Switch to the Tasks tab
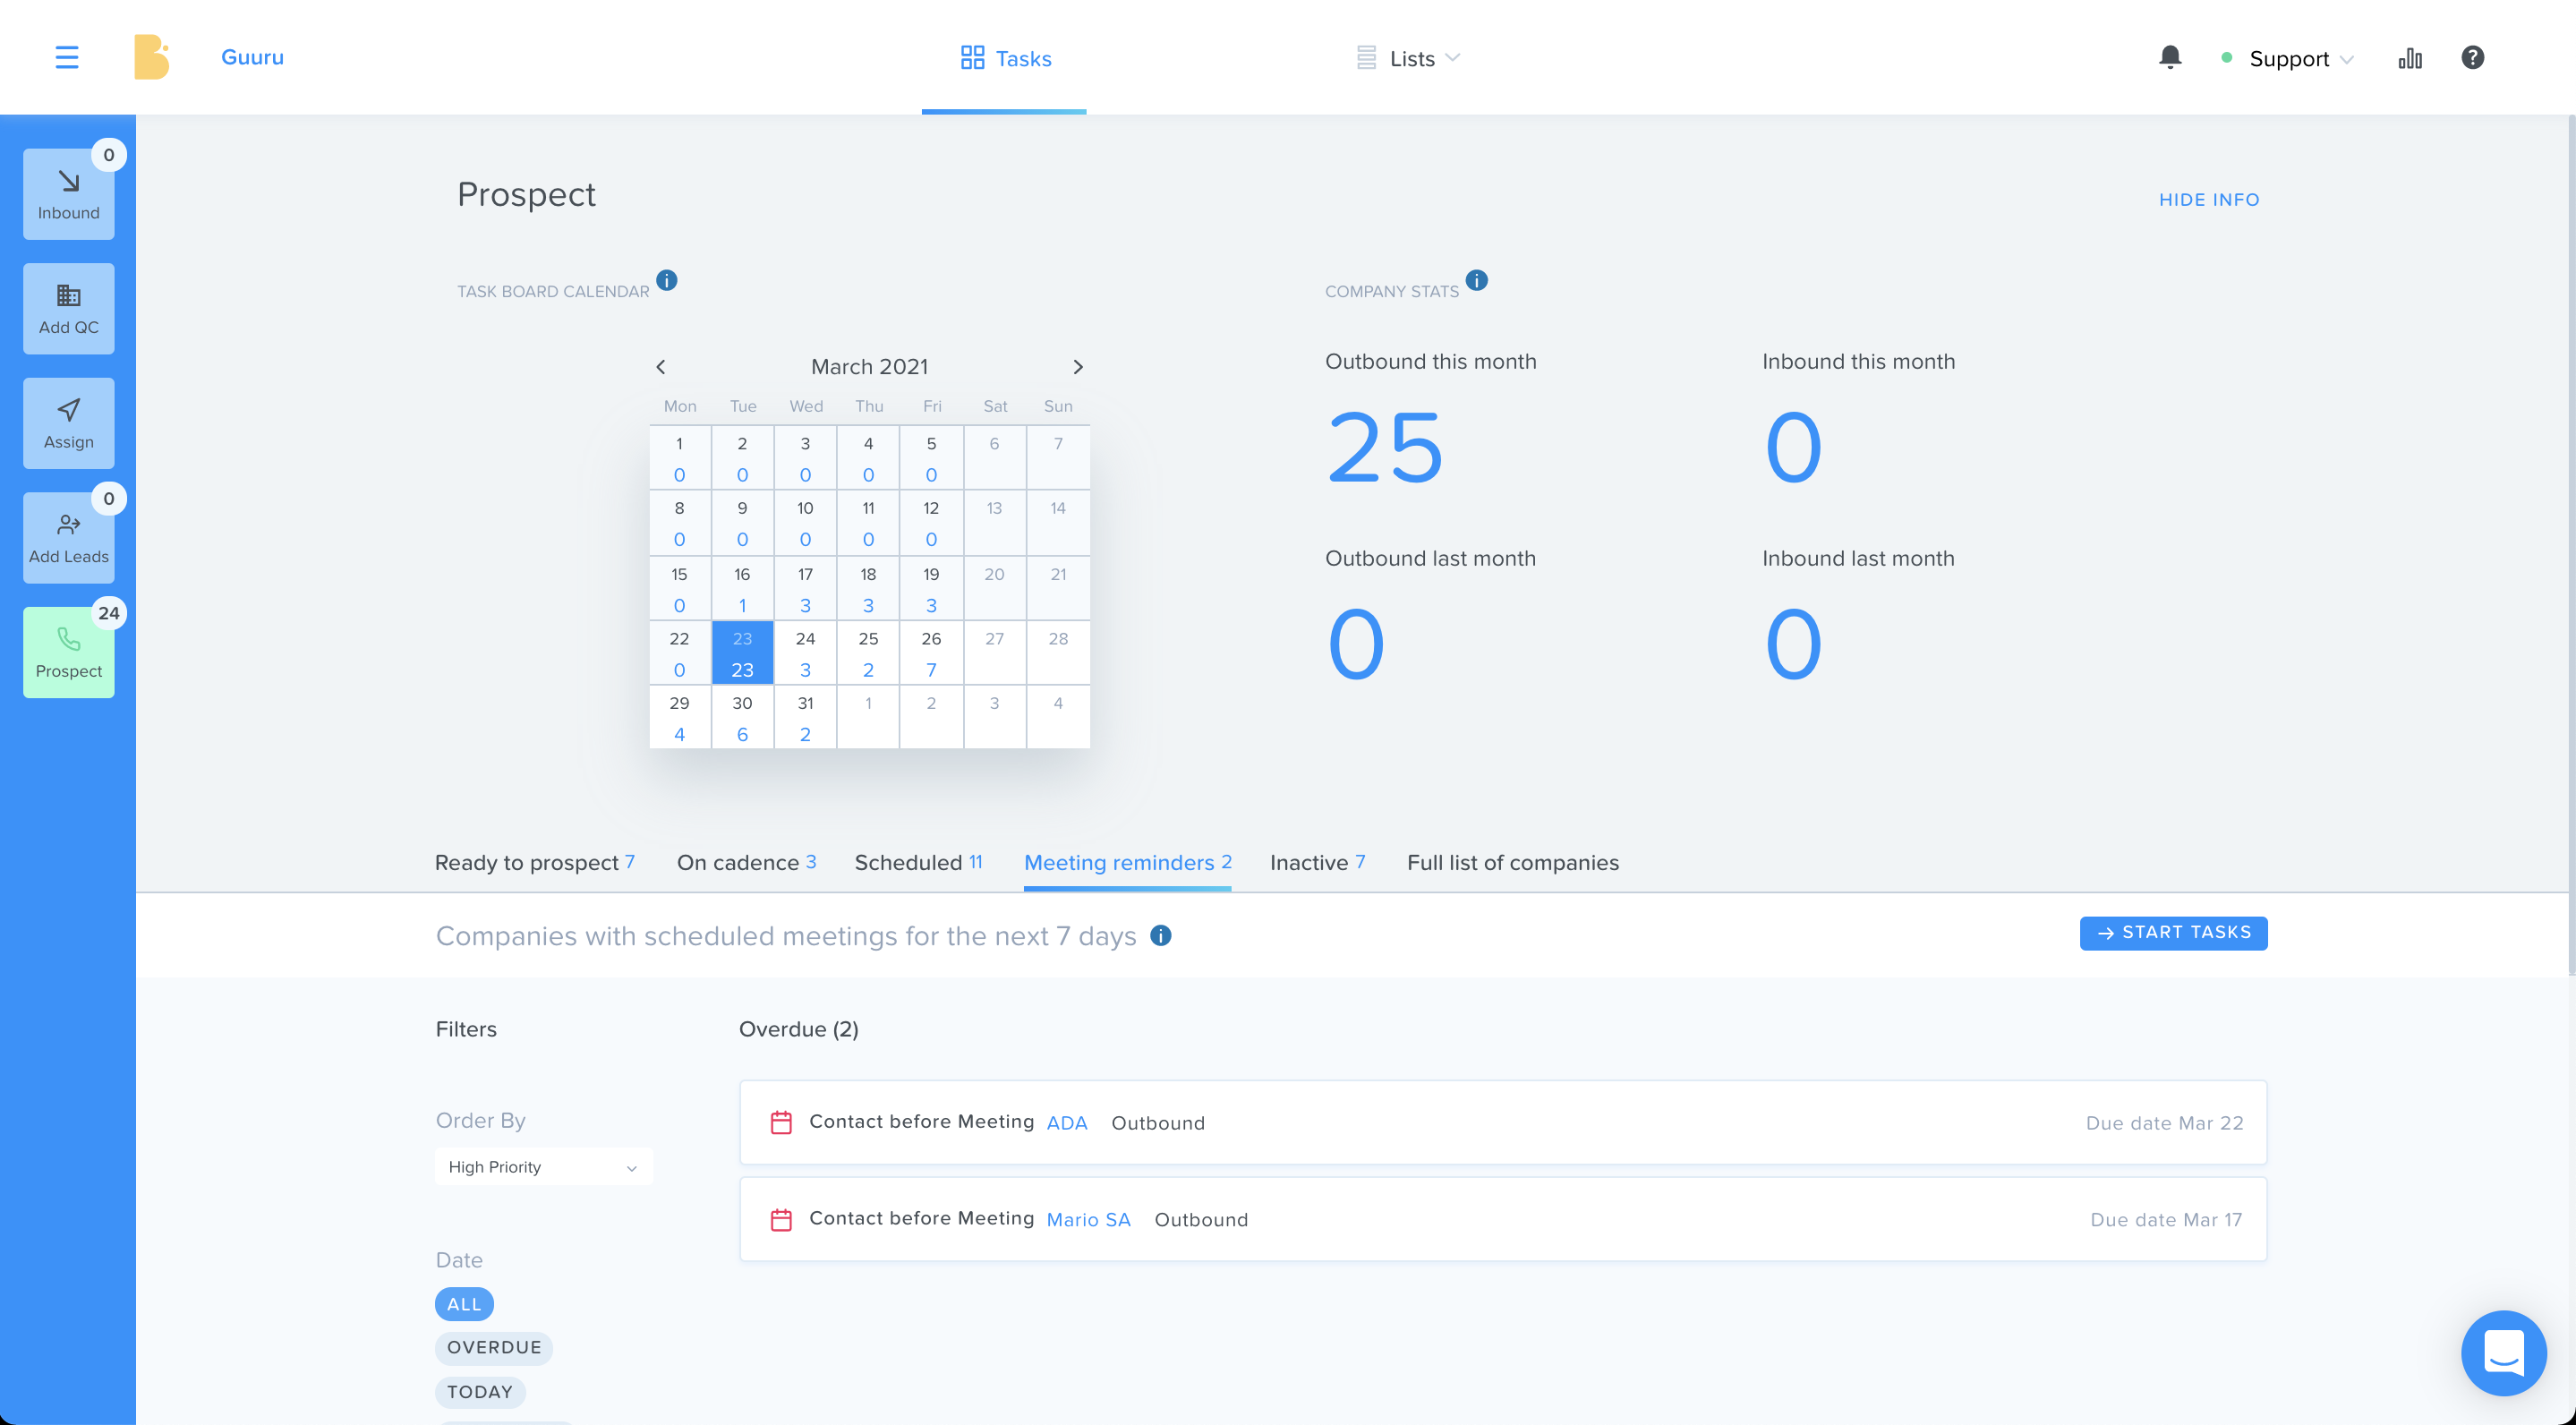Viewport: 2576px width, 1425px height. 1005,59
